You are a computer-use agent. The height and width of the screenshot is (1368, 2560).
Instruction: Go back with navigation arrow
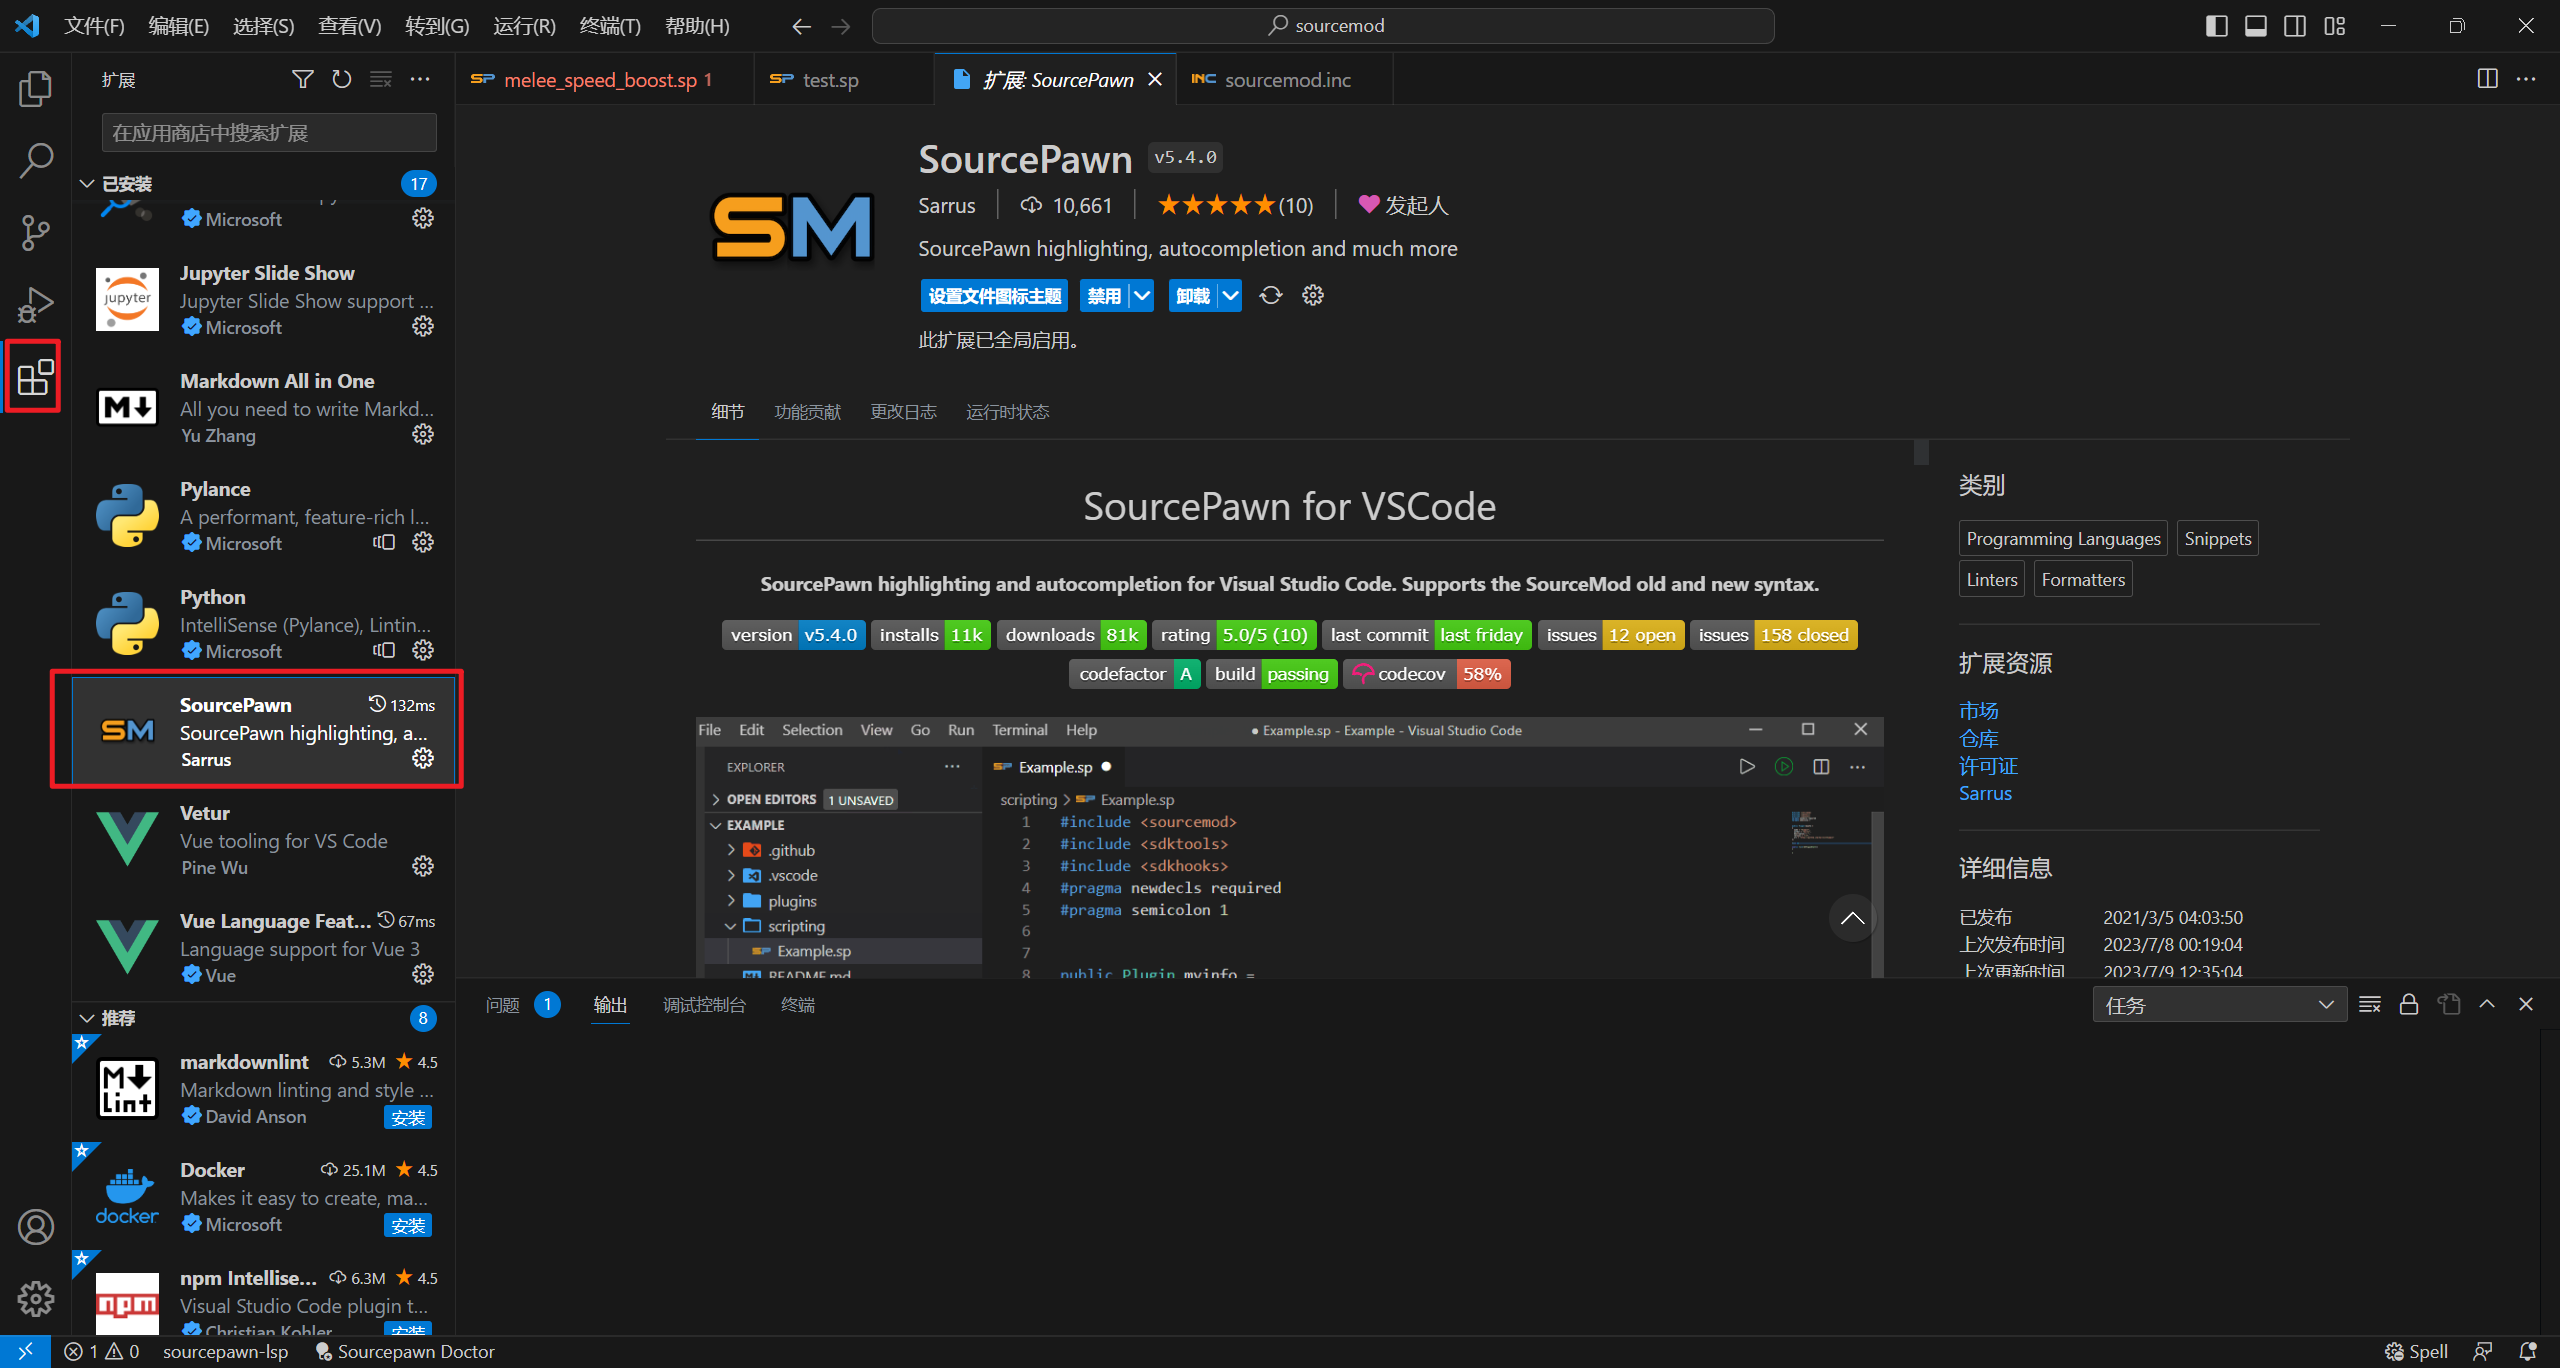pyautogui.click(x=801, y=26)
